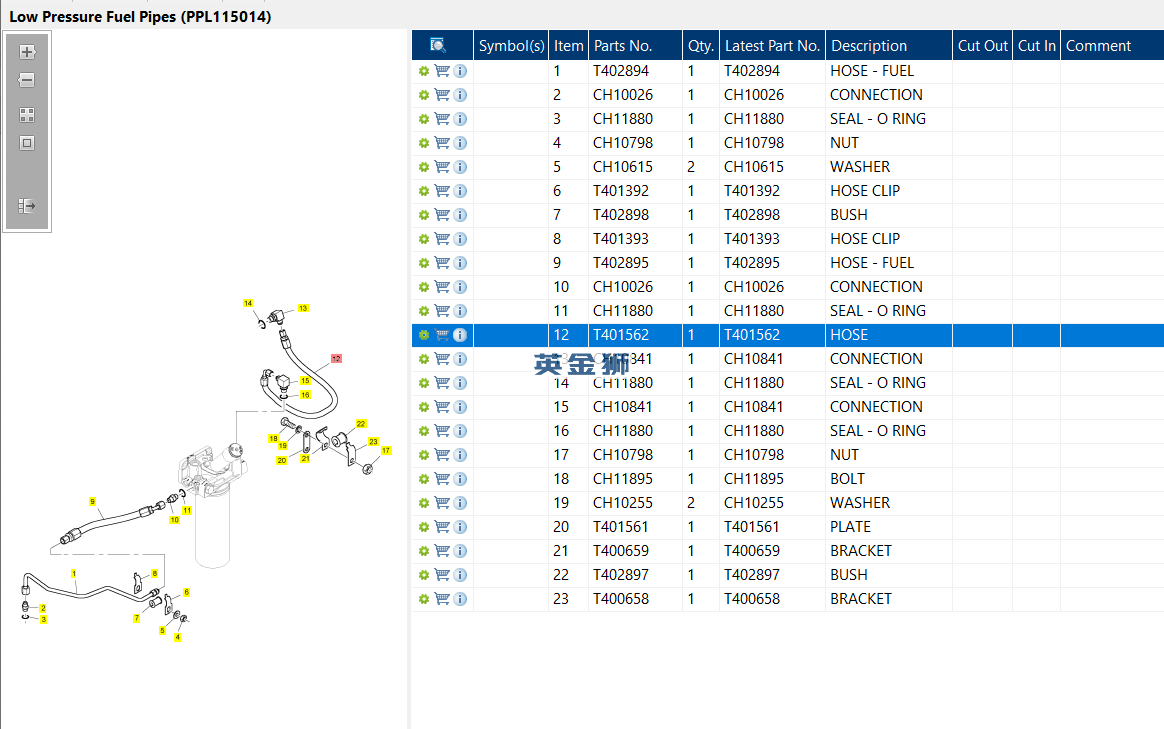Click the zoom in plus icon

coord(27,52)
